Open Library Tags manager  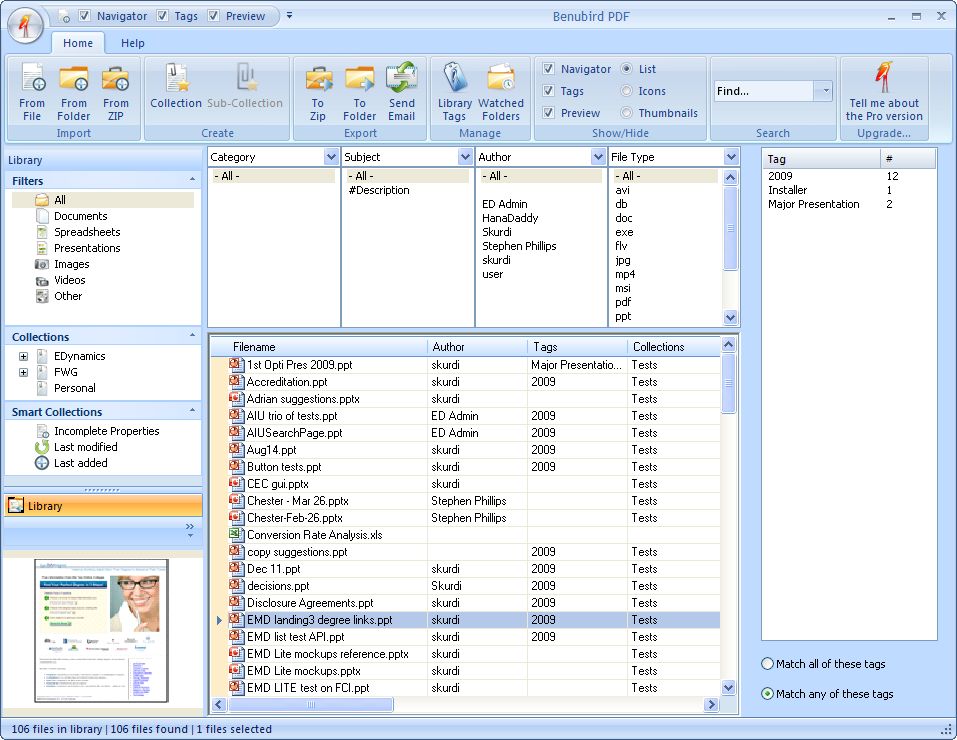point(455,92)
